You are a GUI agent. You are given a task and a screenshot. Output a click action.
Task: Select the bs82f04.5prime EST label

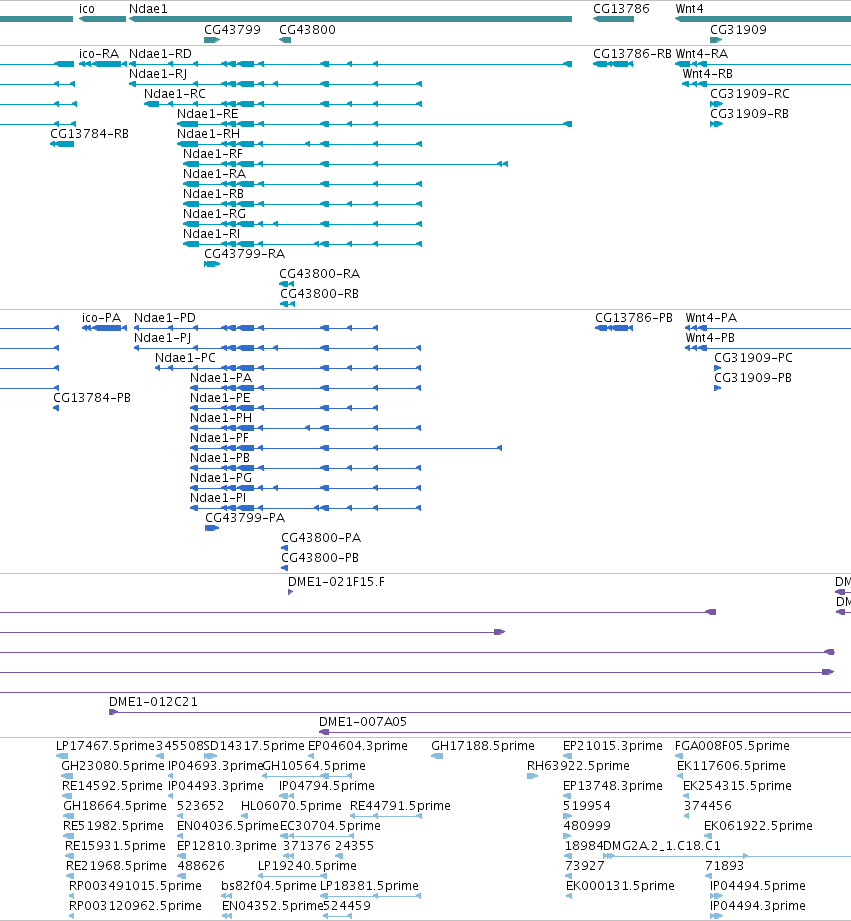(269, 885)
